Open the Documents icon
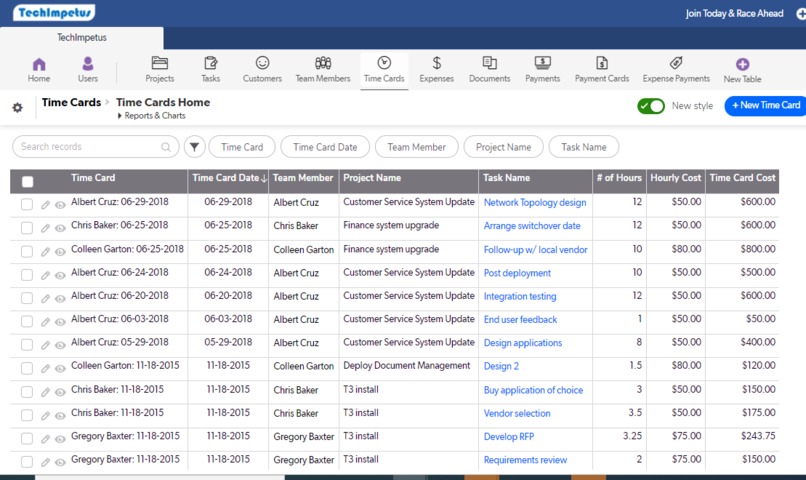 tap(489, 63)
